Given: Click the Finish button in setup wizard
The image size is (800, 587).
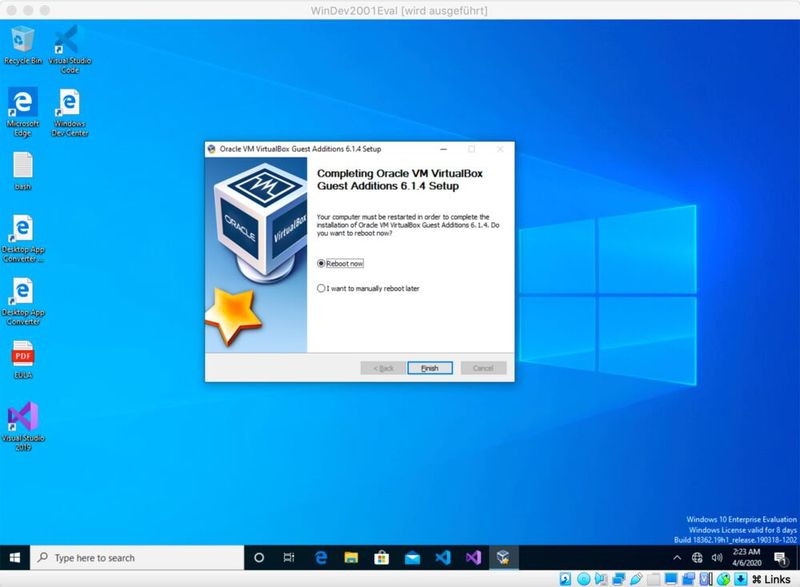Looking at the screenshot, I should pyautogui.click(x=430, y=368).
